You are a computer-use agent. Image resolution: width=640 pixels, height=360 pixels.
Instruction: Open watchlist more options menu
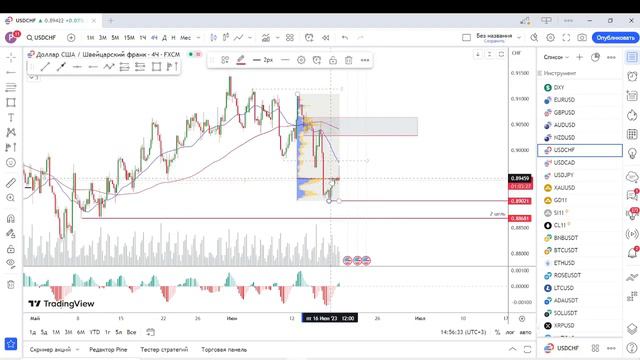coord(611,57)
